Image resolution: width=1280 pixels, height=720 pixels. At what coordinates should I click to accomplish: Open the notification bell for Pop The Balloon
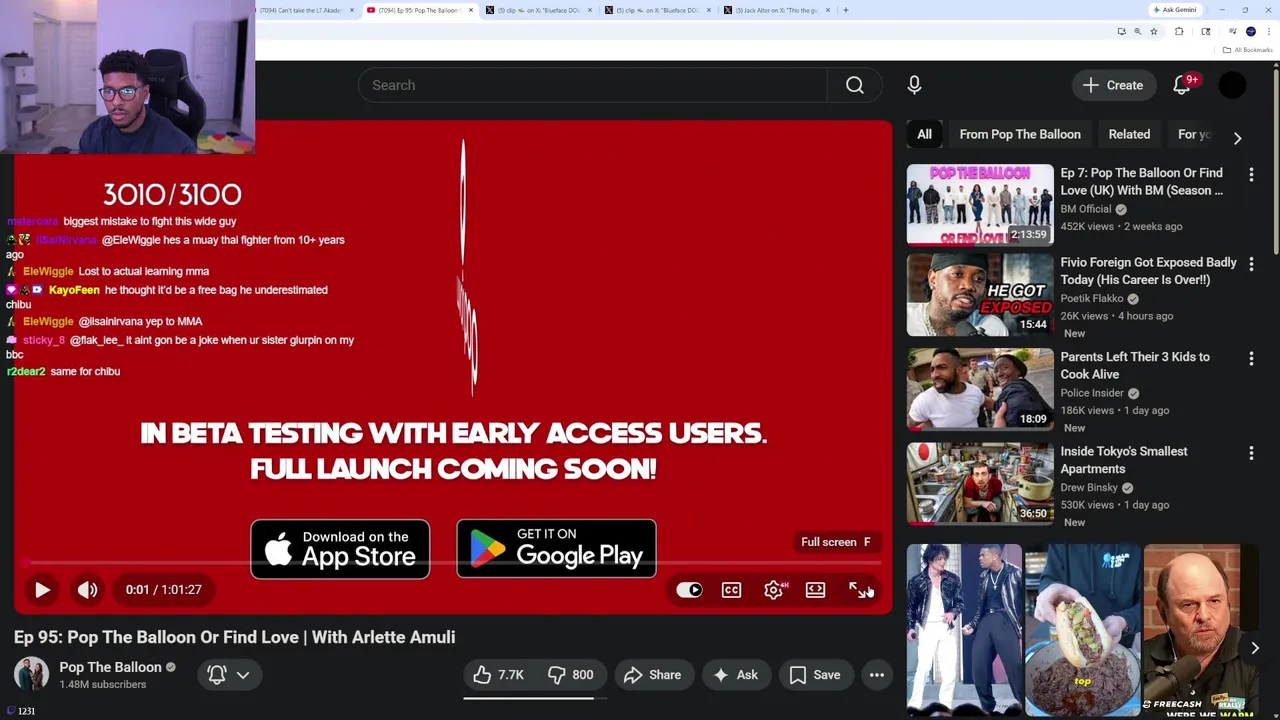pos(217,675)
